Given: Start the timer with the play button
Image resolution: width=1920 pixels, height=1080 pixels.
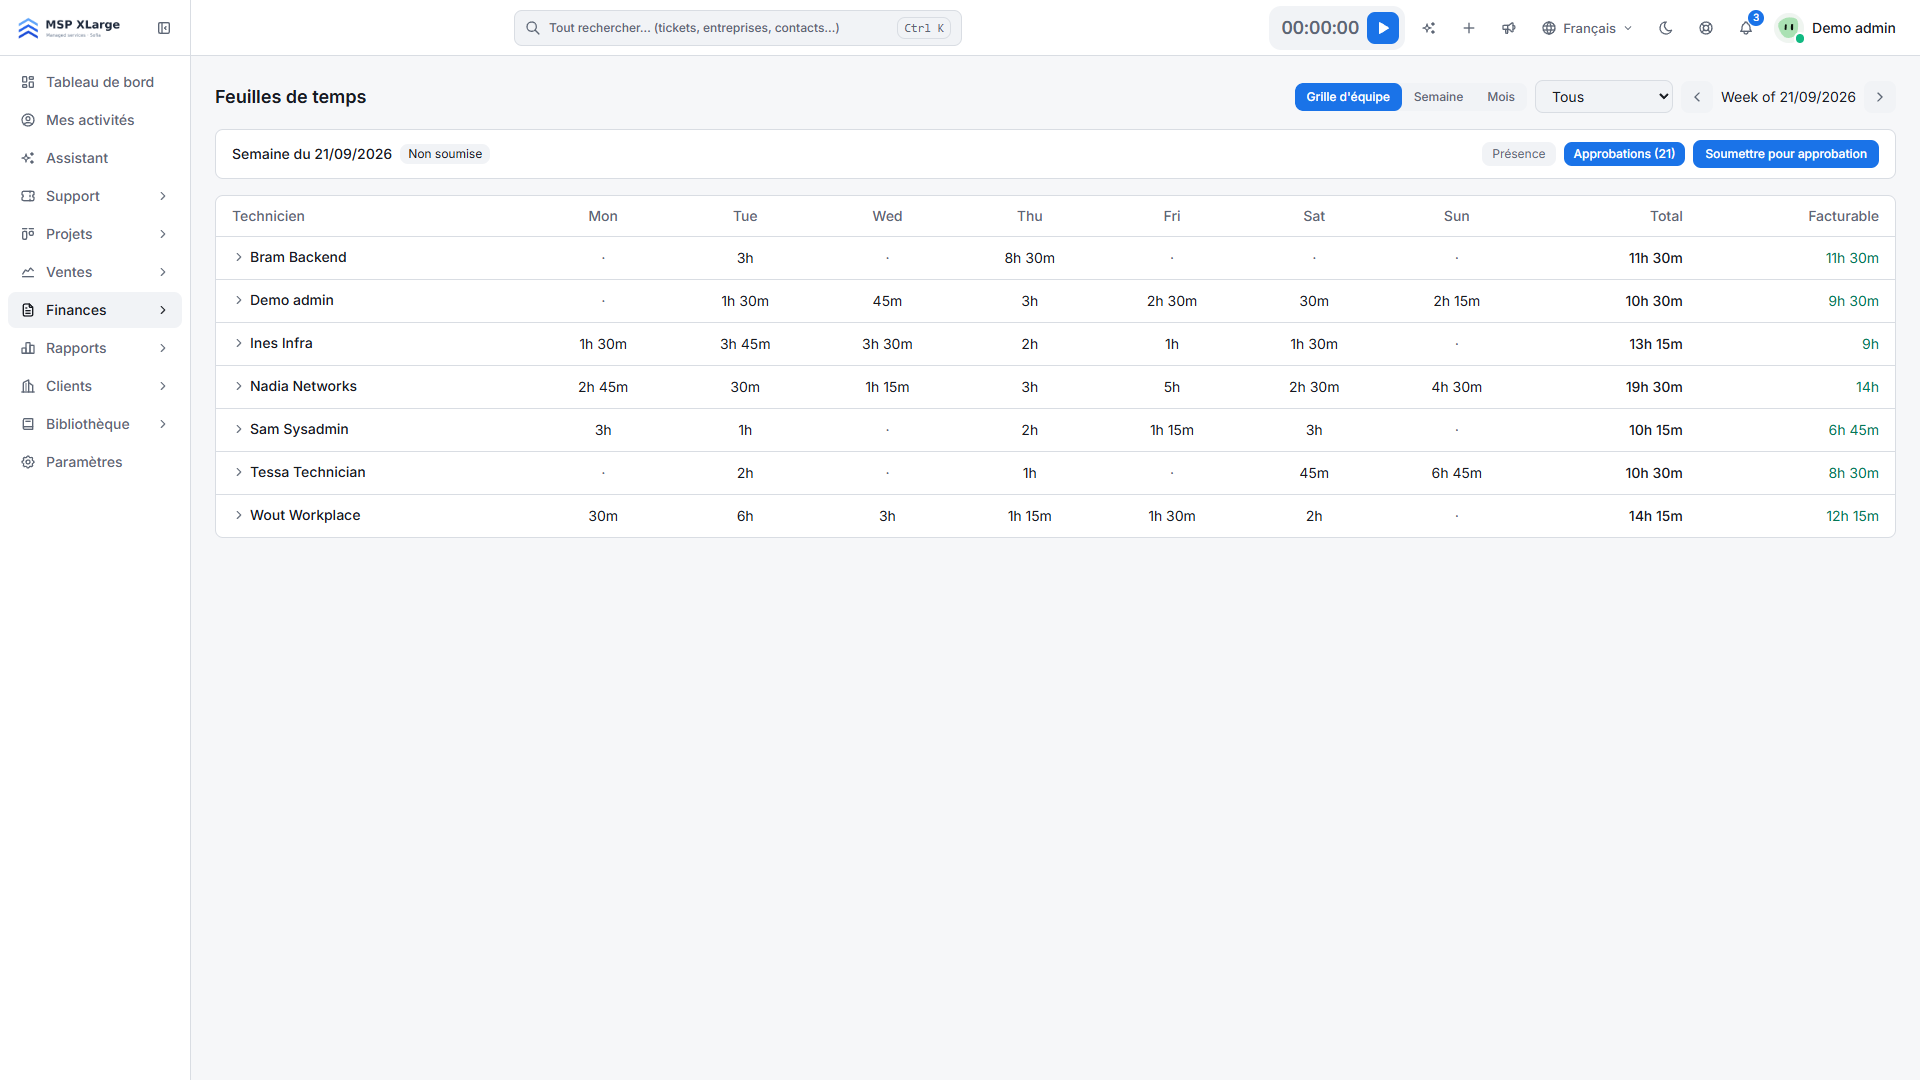Looking at the screenshot, I should (x=1383, y=28).
